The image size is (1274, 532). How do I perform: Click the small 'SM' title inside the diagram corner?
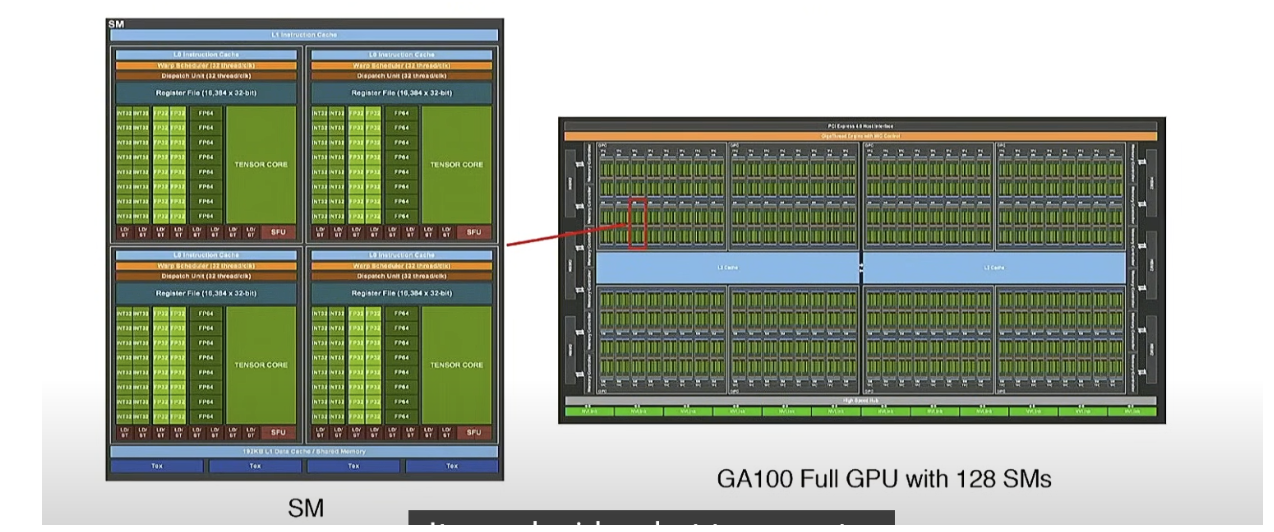pyautogui.click(x=114, y=23)
